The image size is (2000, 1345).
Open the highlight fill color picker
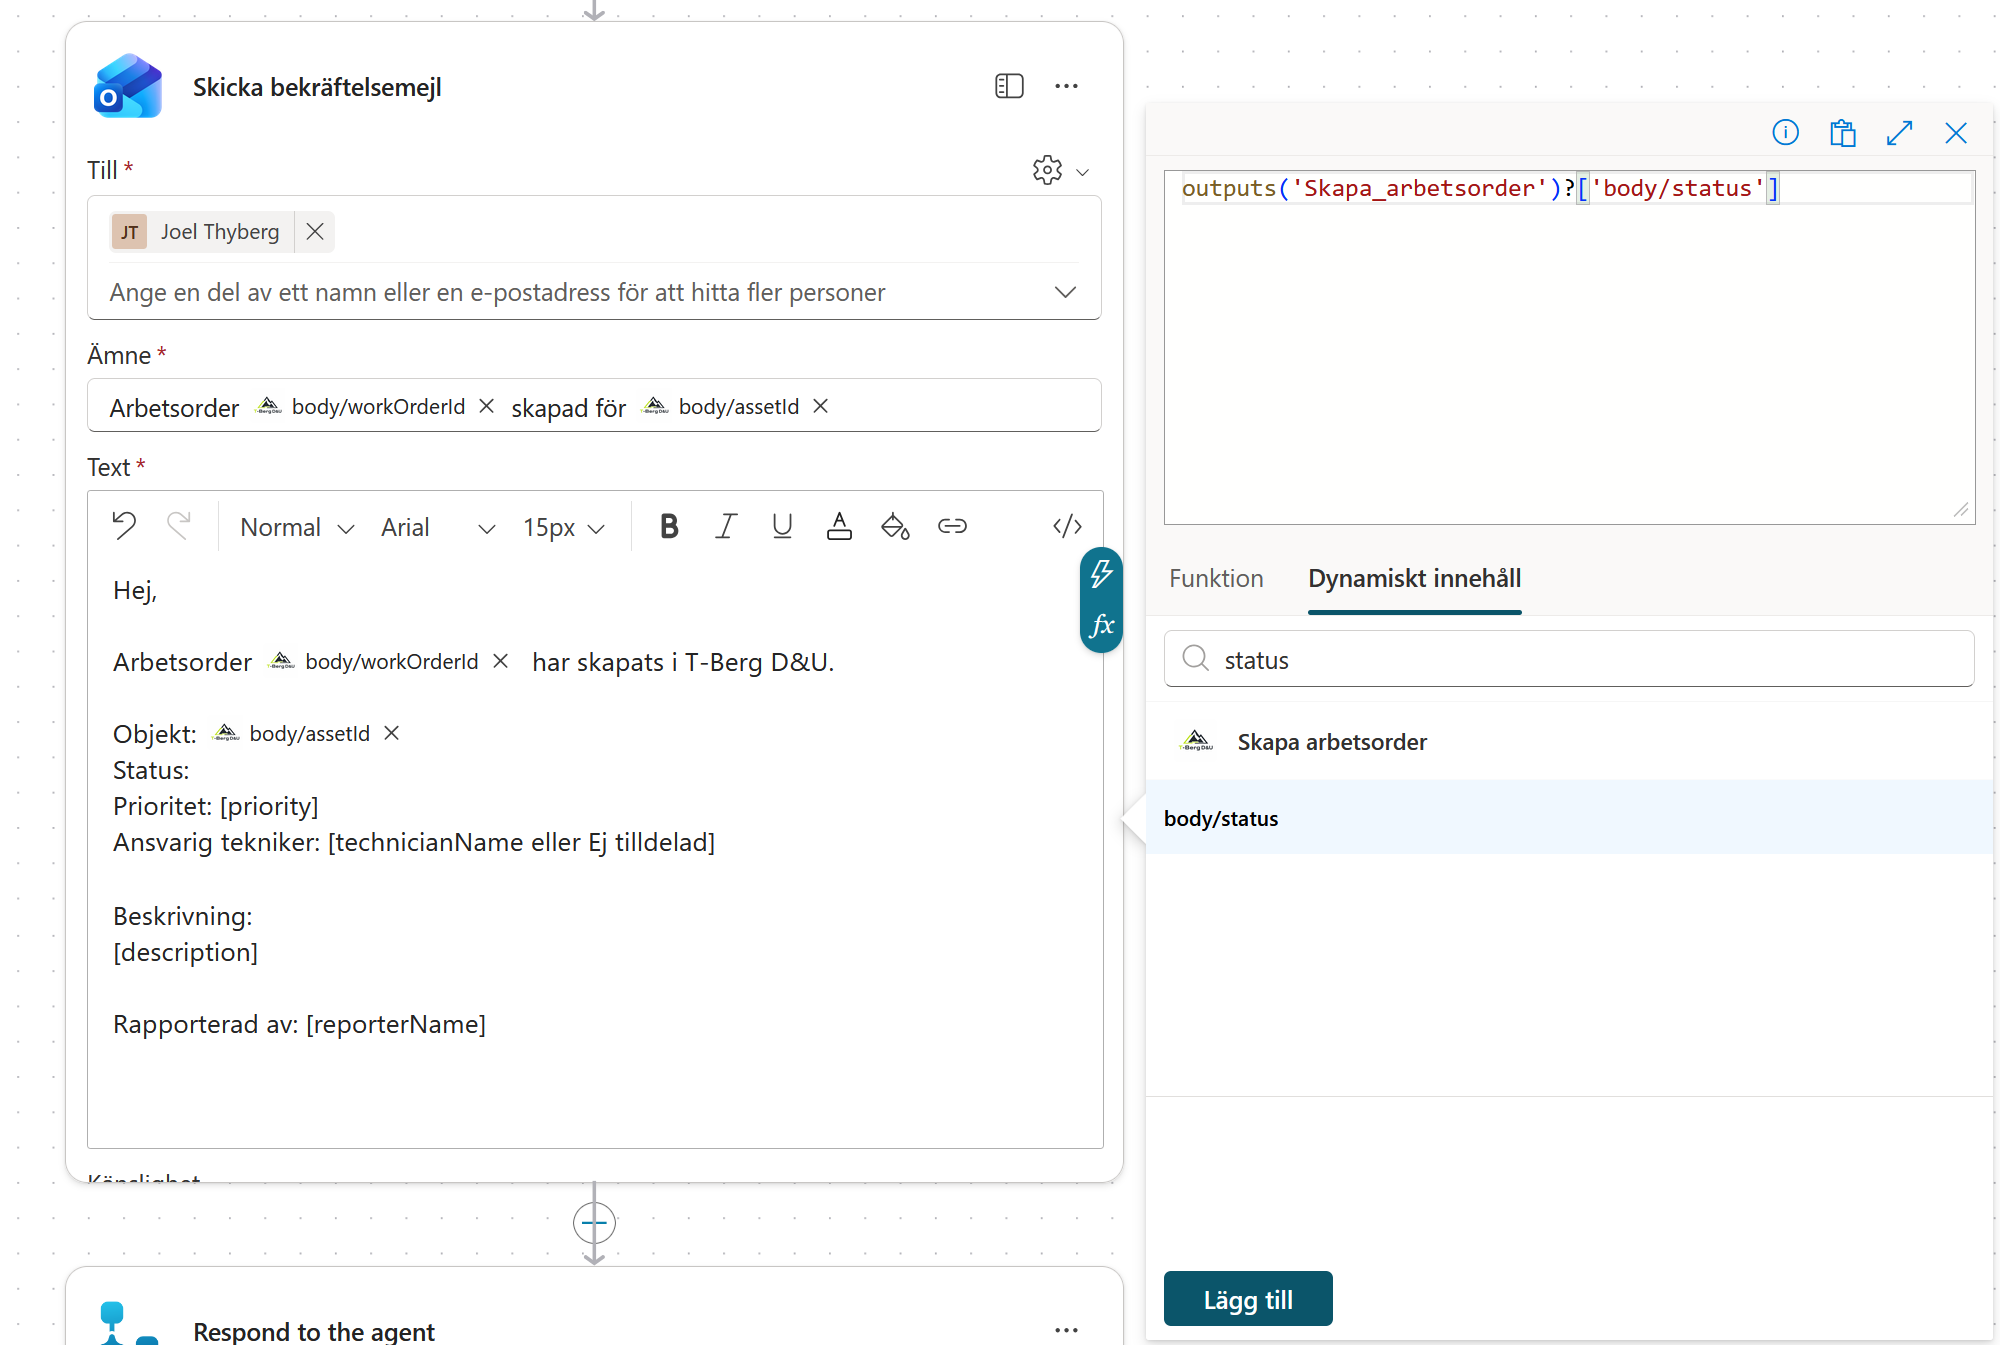(895, 526)
